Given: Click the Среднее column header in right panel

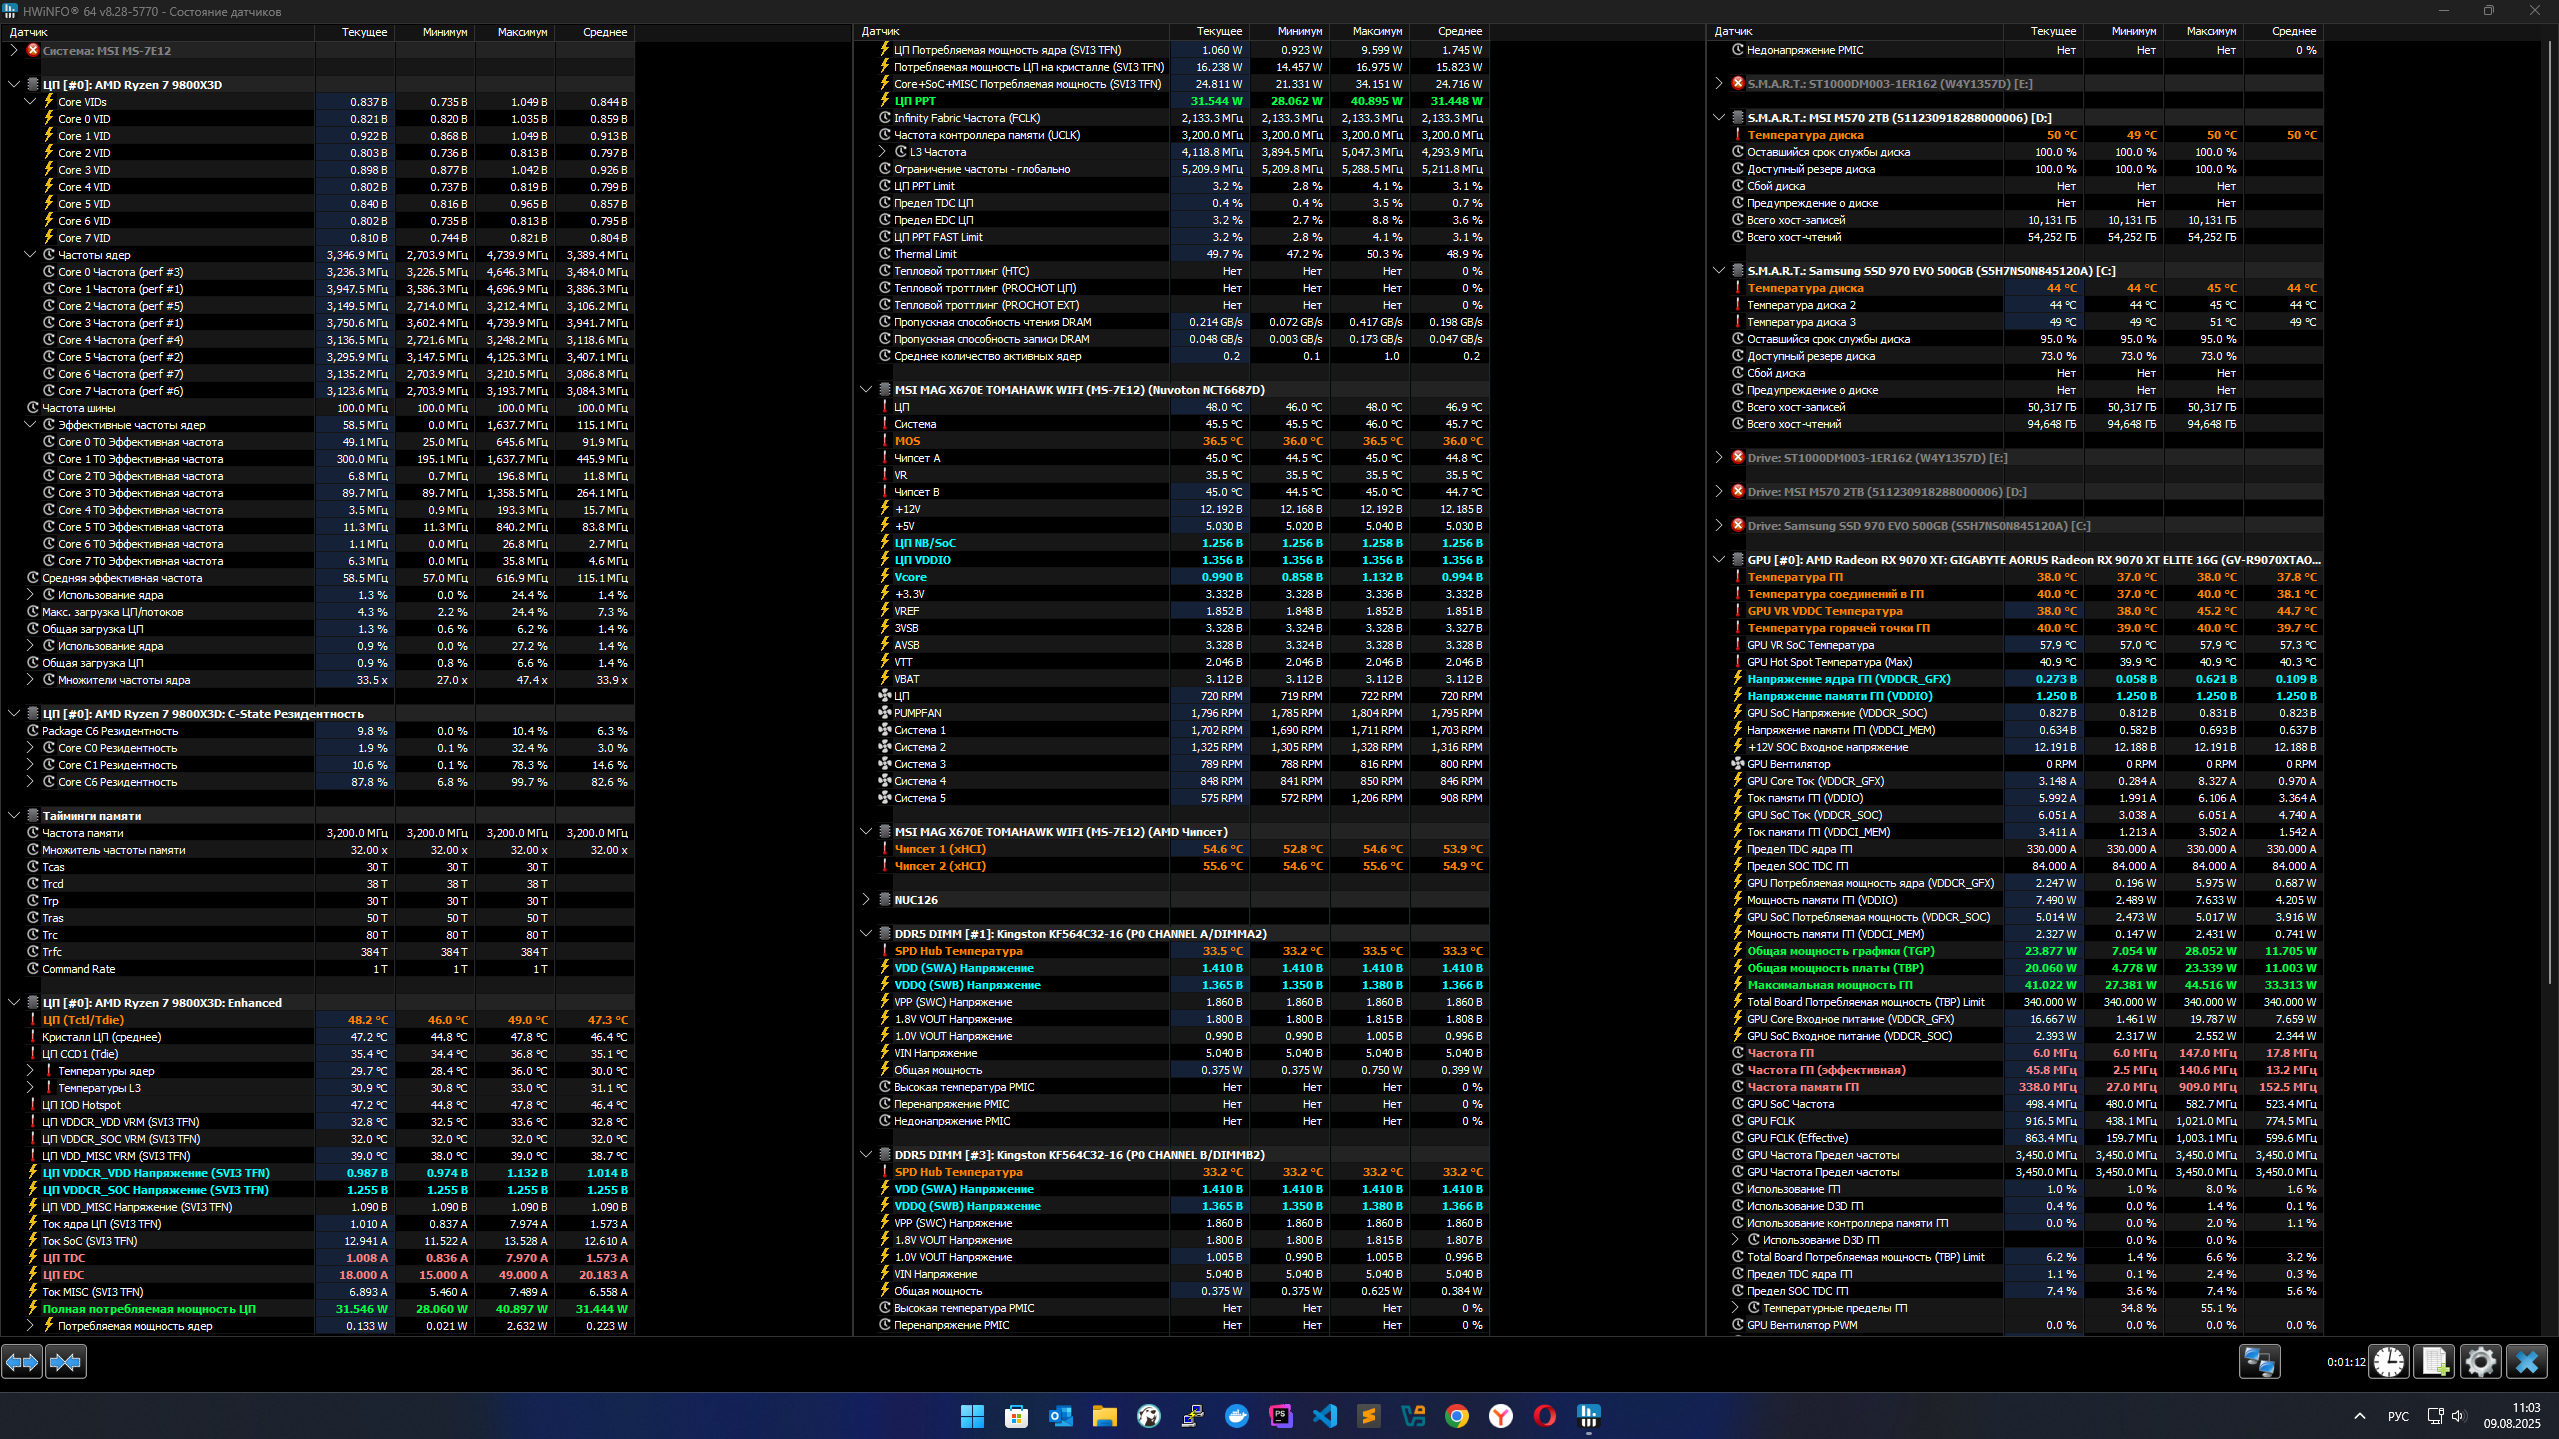Looking at the screenshot, I should pyautogui.click(x=2293, y=32).
